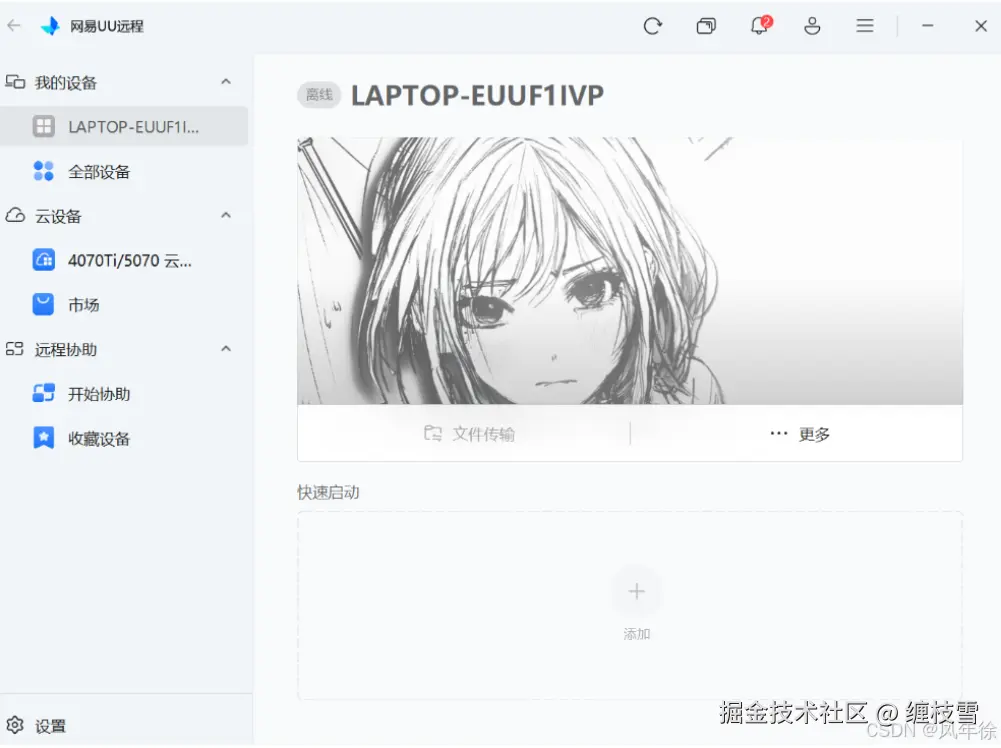Viewport: 1001px width, 748px height.
Task: Collapse the 我的设备 section
Action: click(x=225, y=82)
